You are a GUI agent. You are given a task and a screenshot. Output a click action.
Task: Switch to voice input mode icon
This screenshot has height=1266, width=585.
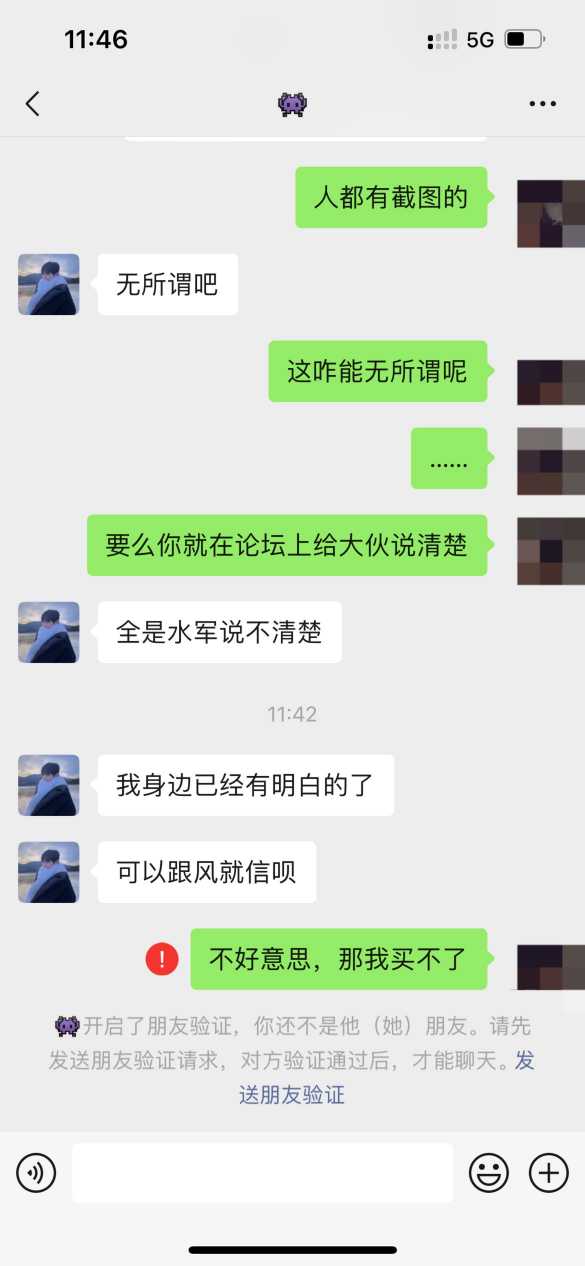point(36,1172)
